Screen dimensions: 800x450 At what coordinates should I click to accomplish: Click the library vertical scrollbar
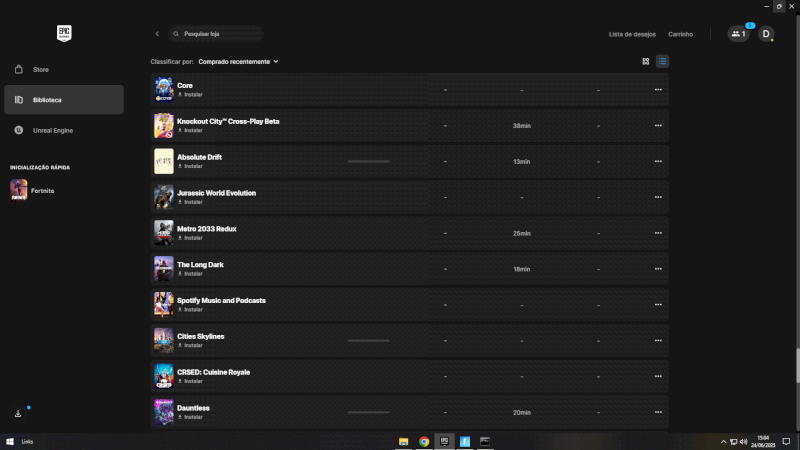point(797,365)
